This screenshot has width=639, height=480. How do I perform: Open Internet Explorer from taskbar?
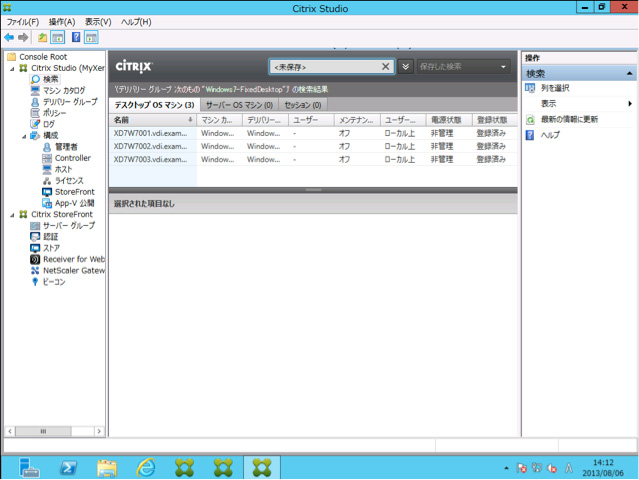point(146,467)
